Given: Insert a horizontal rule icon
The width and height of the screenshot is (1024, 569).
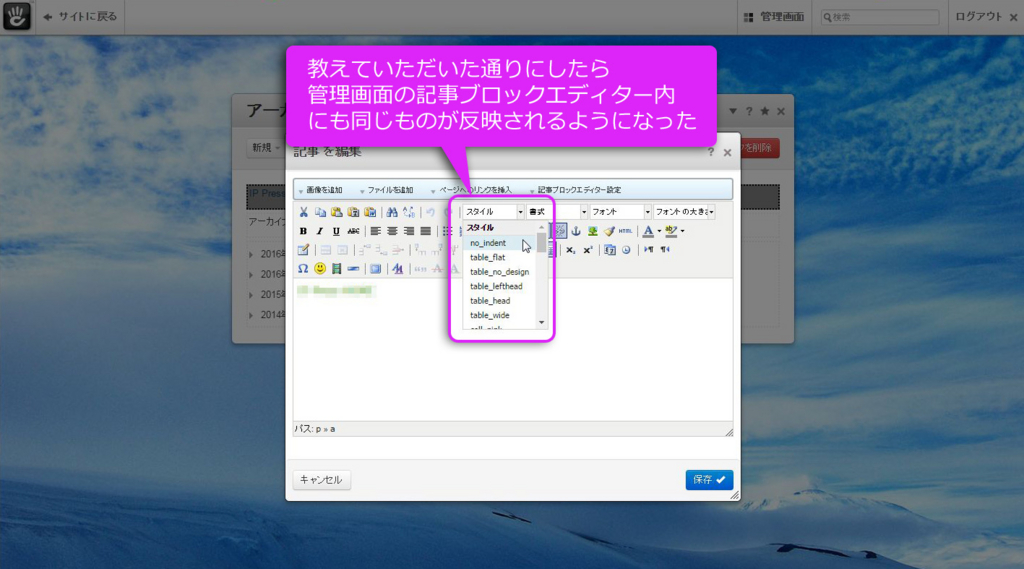Looking at the screenshot, I should click(353, 268).
